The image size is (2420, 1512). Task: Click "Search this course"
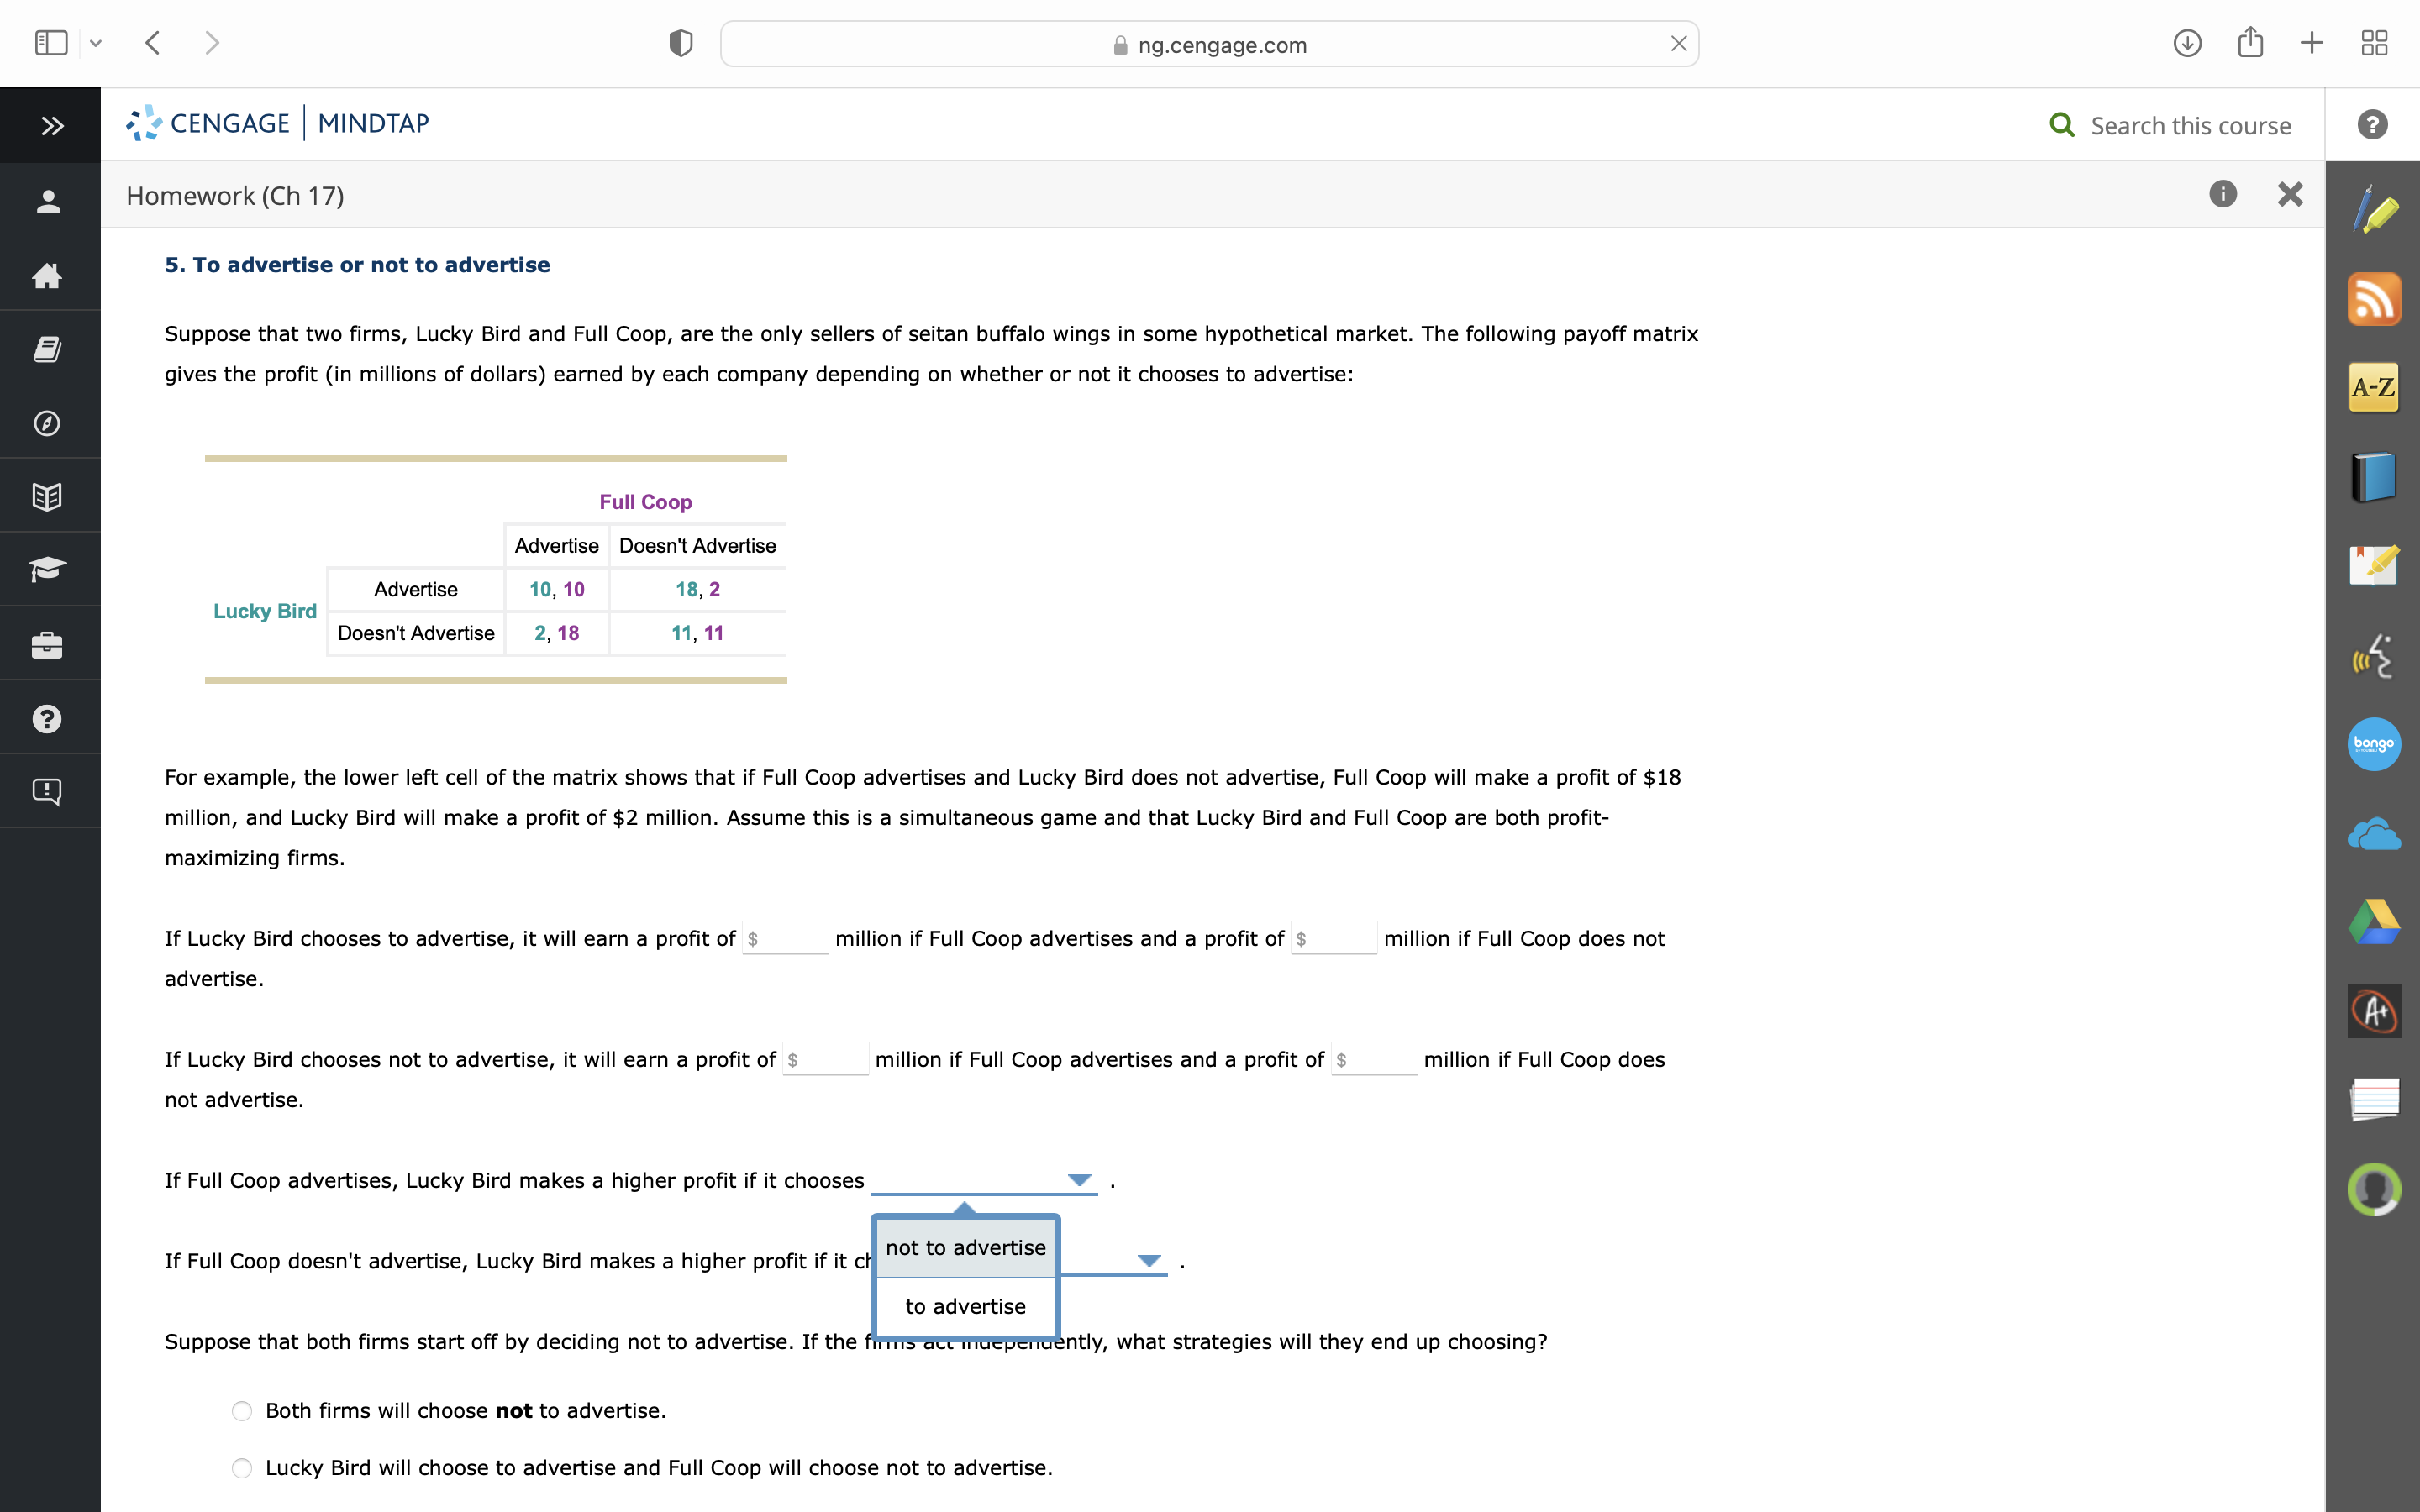pos(2188,125)
